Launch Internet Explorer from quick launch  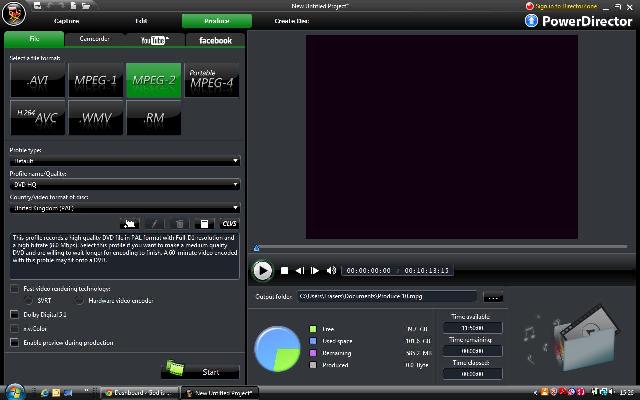click(x=44, y=393)
